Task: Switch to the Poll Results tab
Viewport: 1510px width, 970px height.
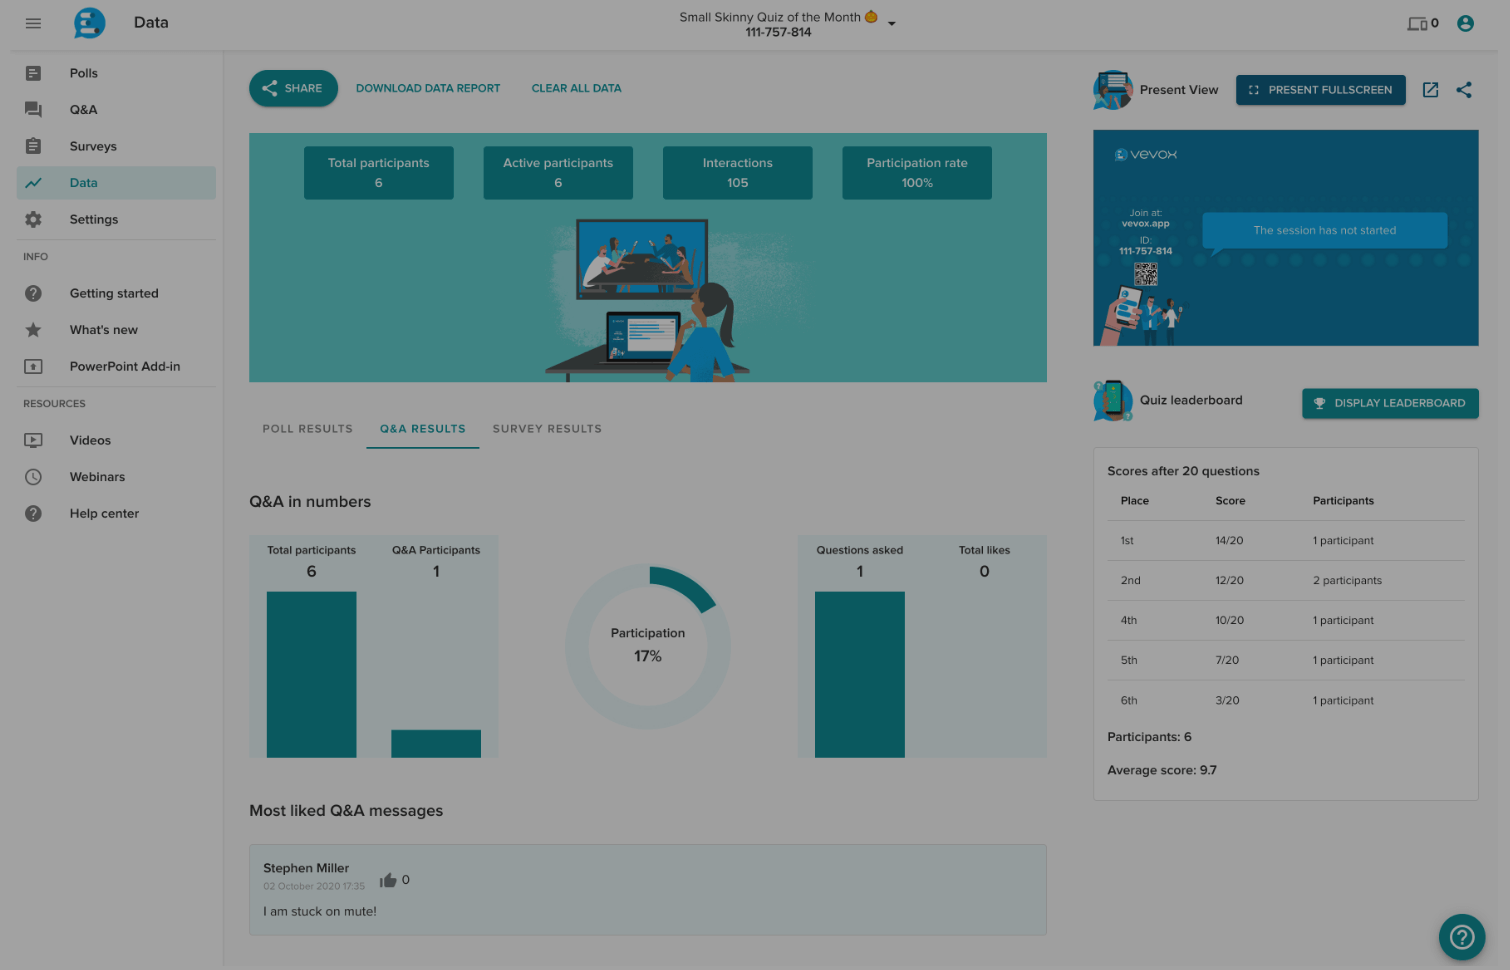Action: [x=307, y=429]
